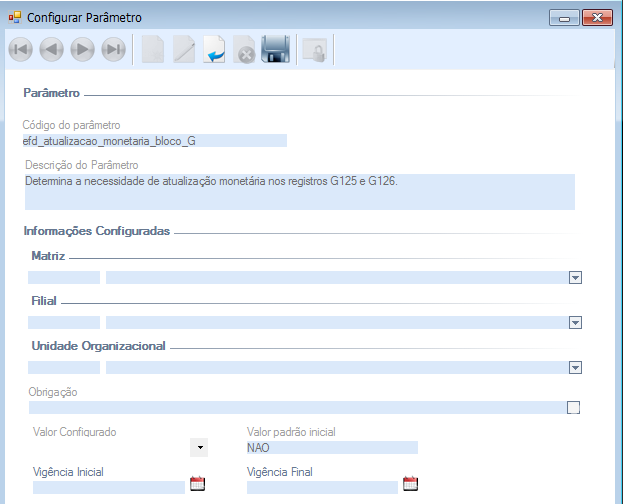Click the padlock toolbar icon

(315, 50)
